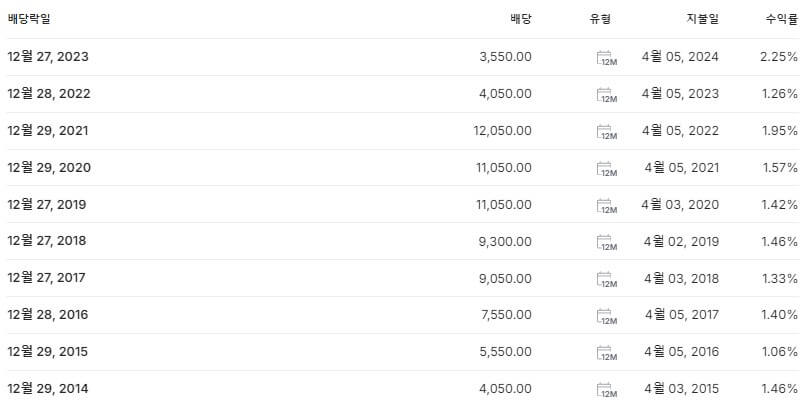Click the 12M icon for dividend 9,300.00
Image resolution: width=807 pixels, height=406 pixels.
coord(607,242)
